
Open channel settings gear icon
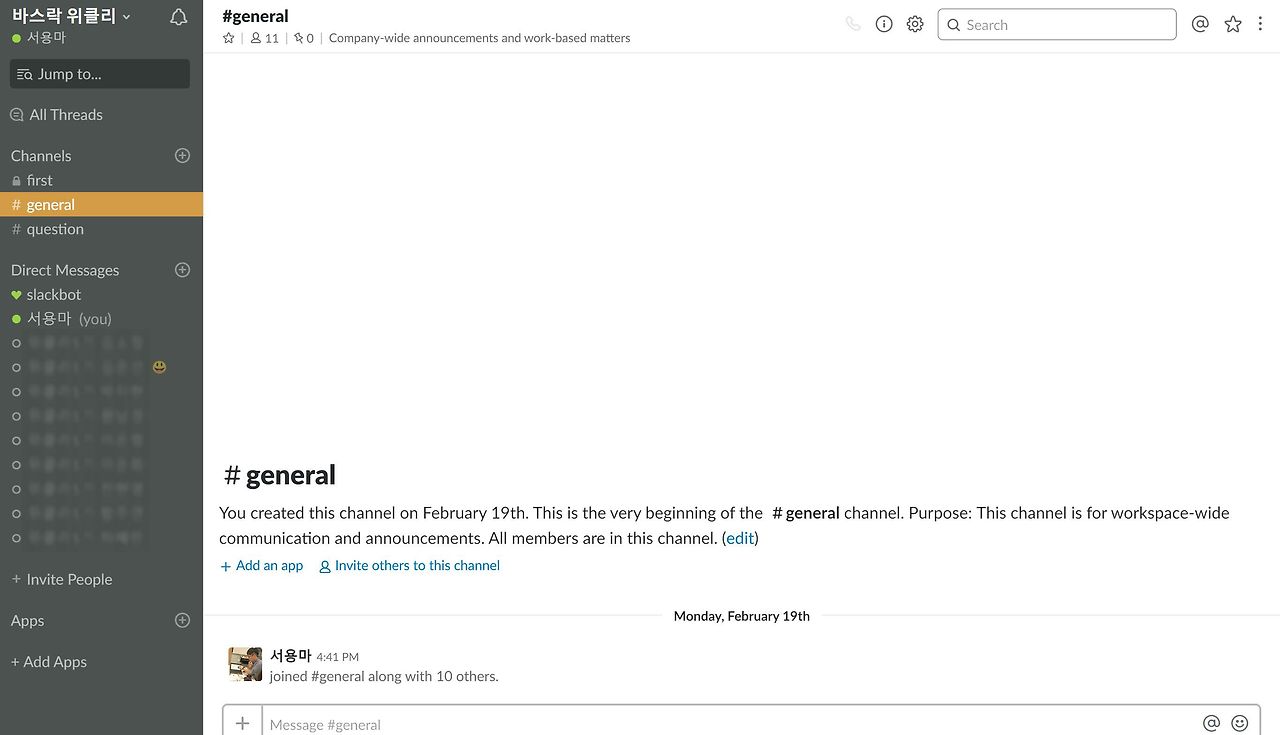pyautogui.click(x=915, y=24)
